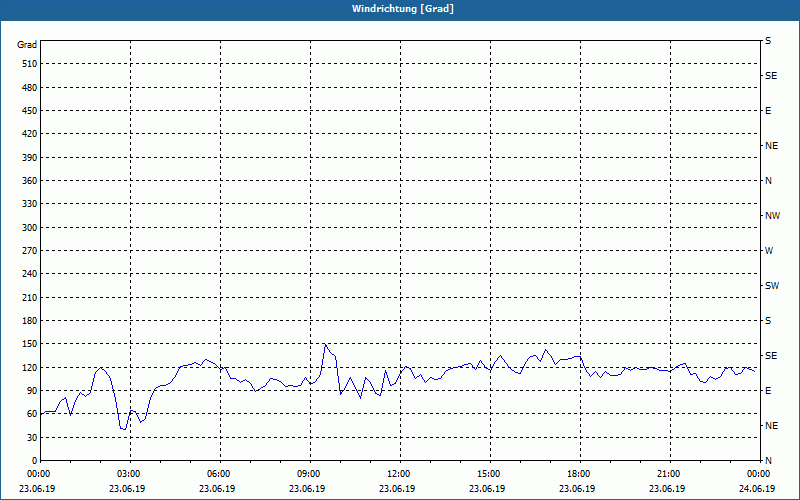The height and width of the screenshot is (500, 800).
Task: Select the 30 y-axis value
Action: tap(32, 437)
